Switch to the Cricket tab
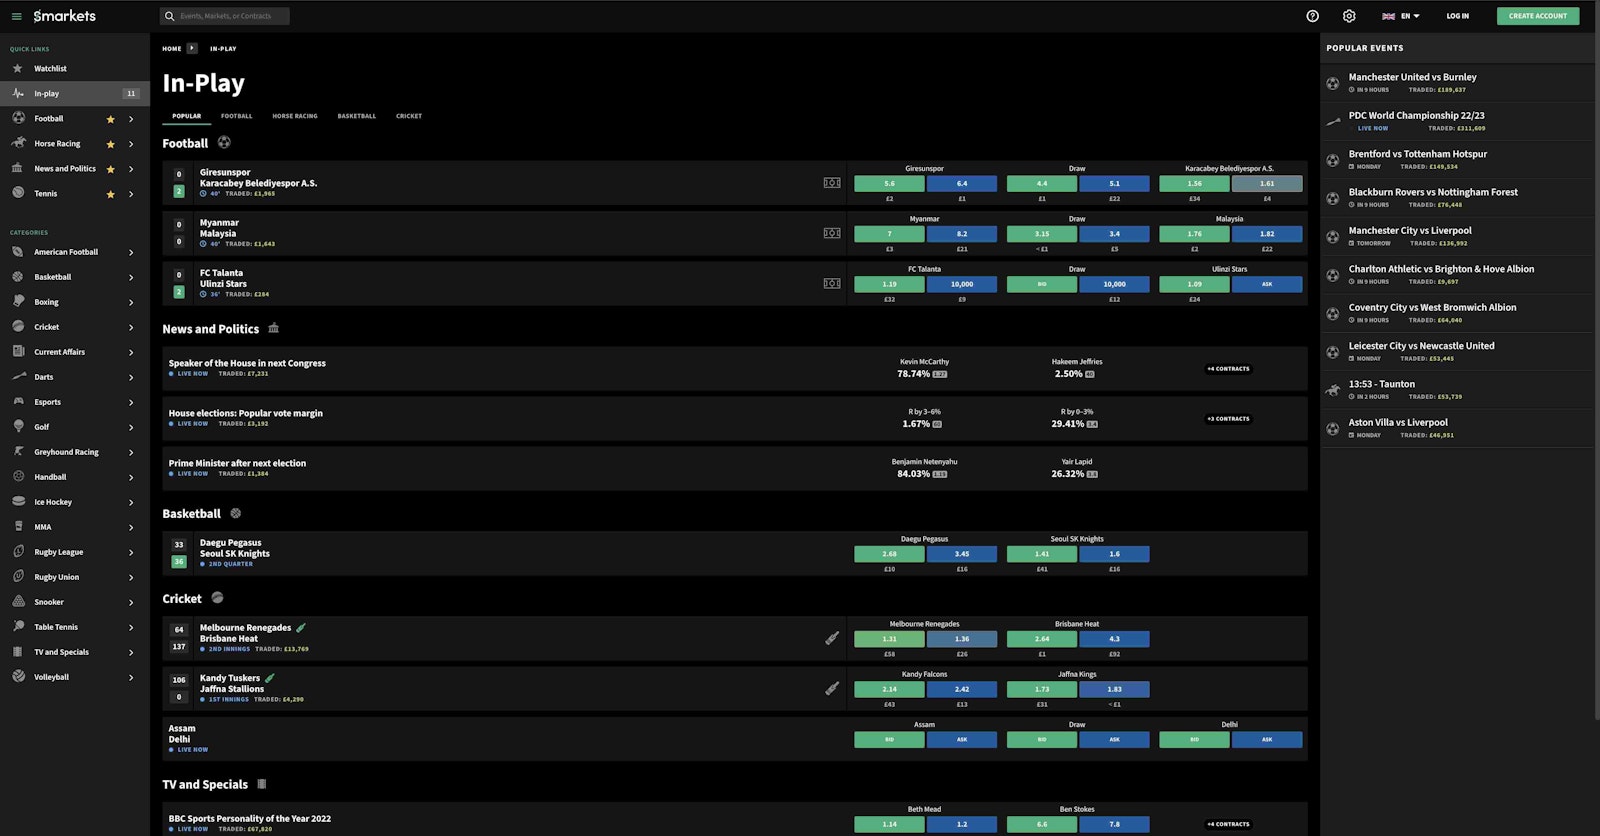 [409, 116]
